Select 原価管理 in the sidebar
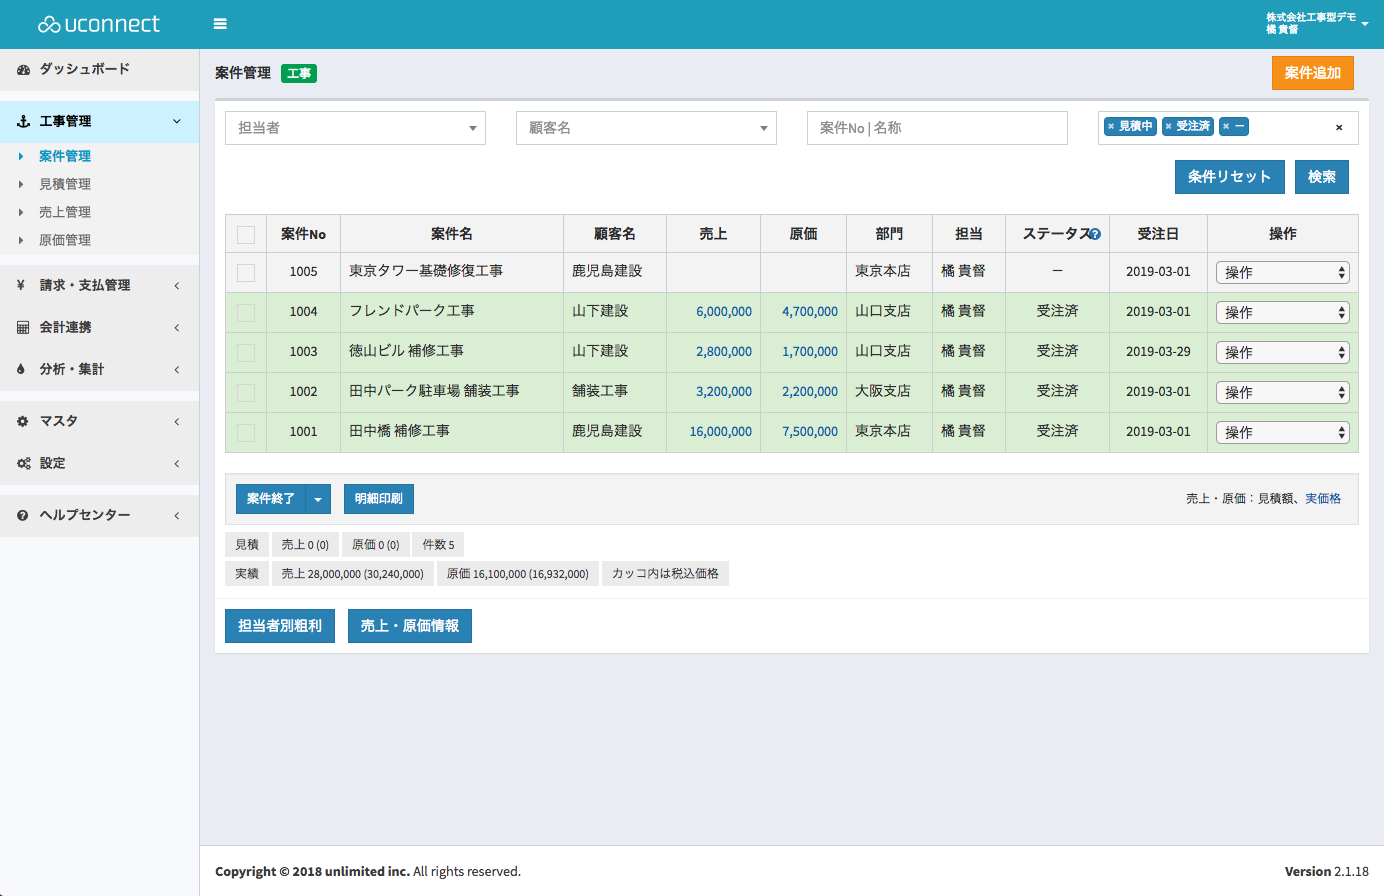Screen dimensions: 1384x896 (x=65, y=240)
